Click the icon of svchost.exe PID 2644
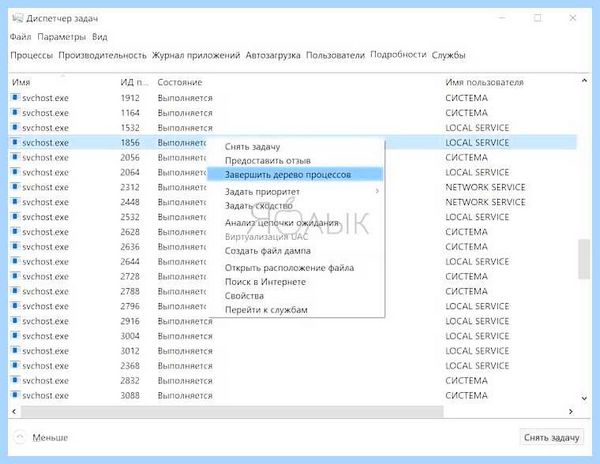Viewport: 600px width, 464px height. (15, 261)
